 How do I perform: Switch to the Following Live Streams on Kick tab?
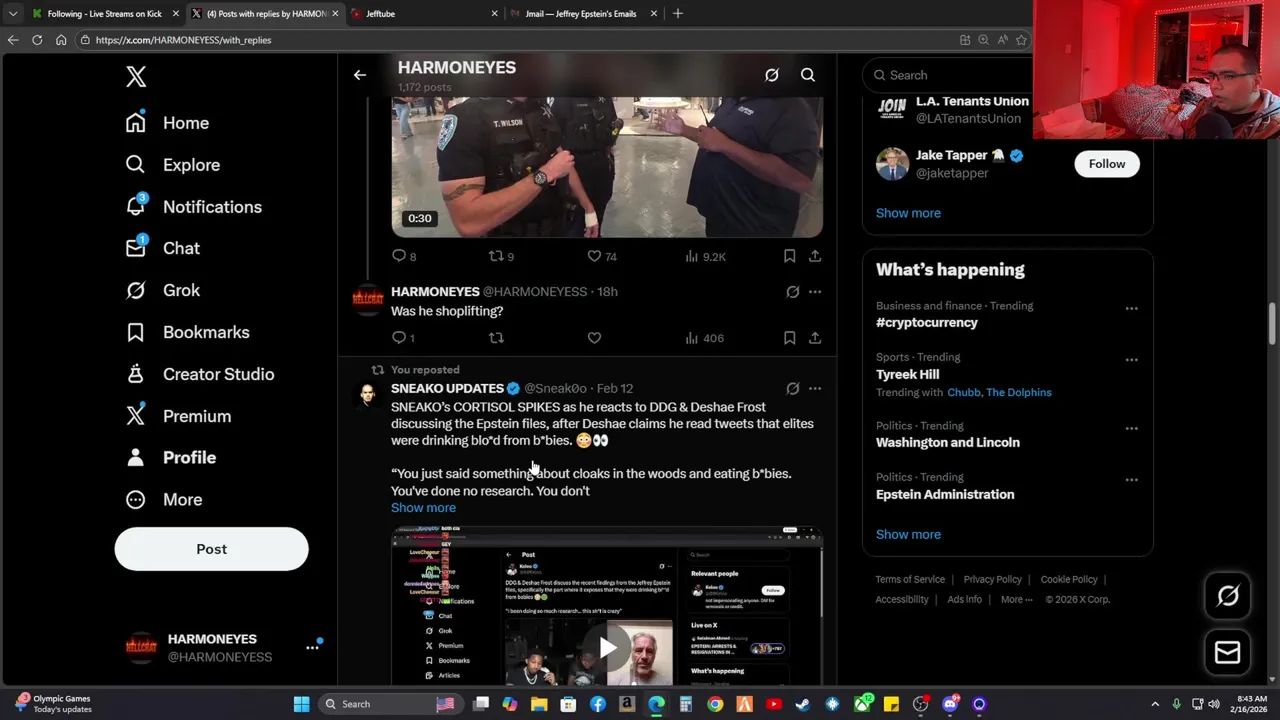click(x=104, y=14)
